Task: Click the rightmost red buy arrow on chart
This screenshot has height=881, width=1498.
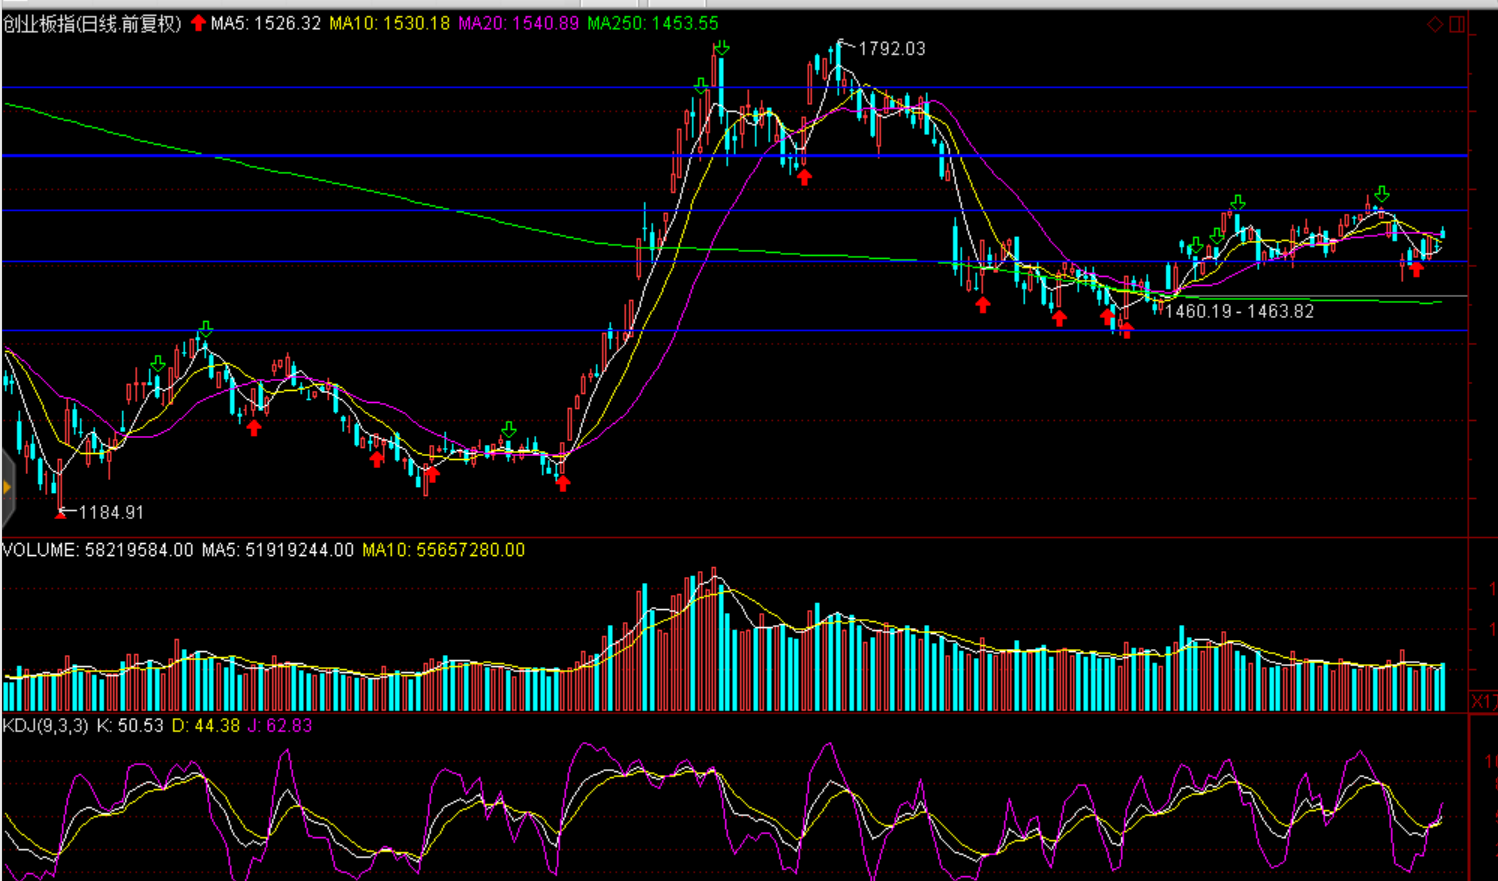Action: pos(1416,269)
